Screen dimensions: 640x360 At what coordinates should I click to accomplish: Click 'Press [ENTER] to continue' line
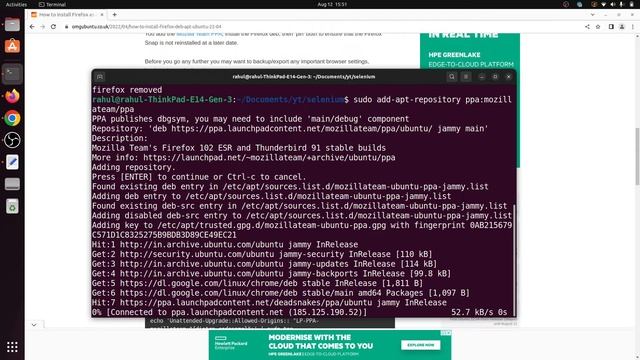pyautogui.click(x=199, y=177)
